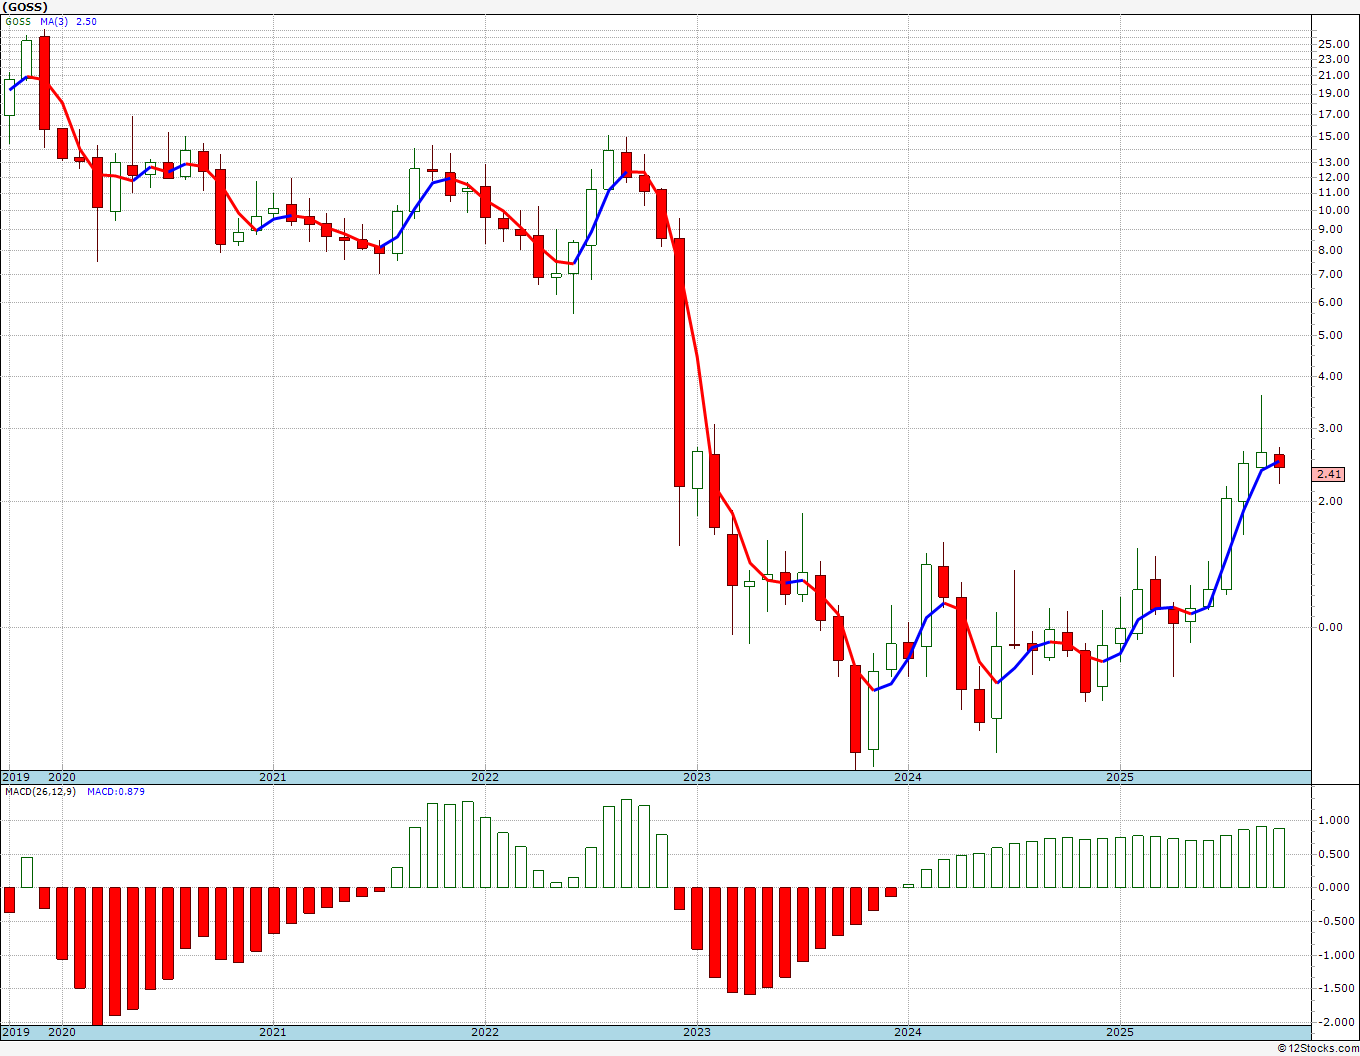Click the 4.00 price axis label
This screenshot has height=1056, width=1360.
(1331, 376)
